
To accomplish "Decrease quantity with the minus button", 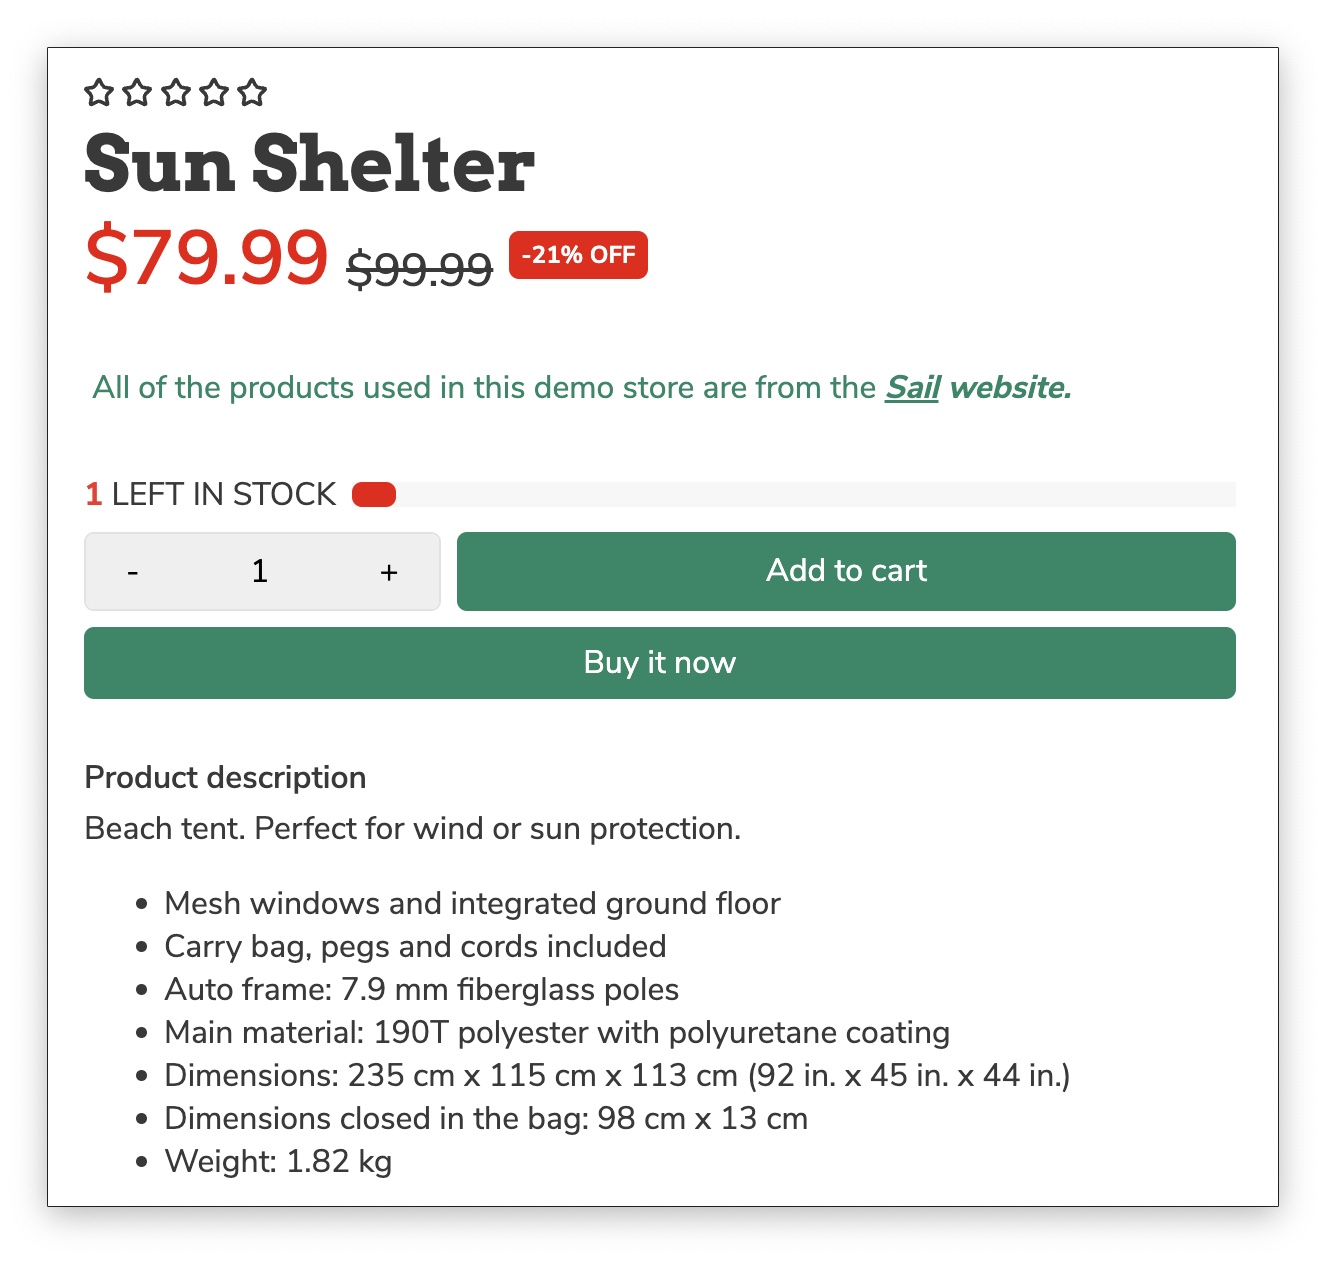I will click(x=133, y=572).
